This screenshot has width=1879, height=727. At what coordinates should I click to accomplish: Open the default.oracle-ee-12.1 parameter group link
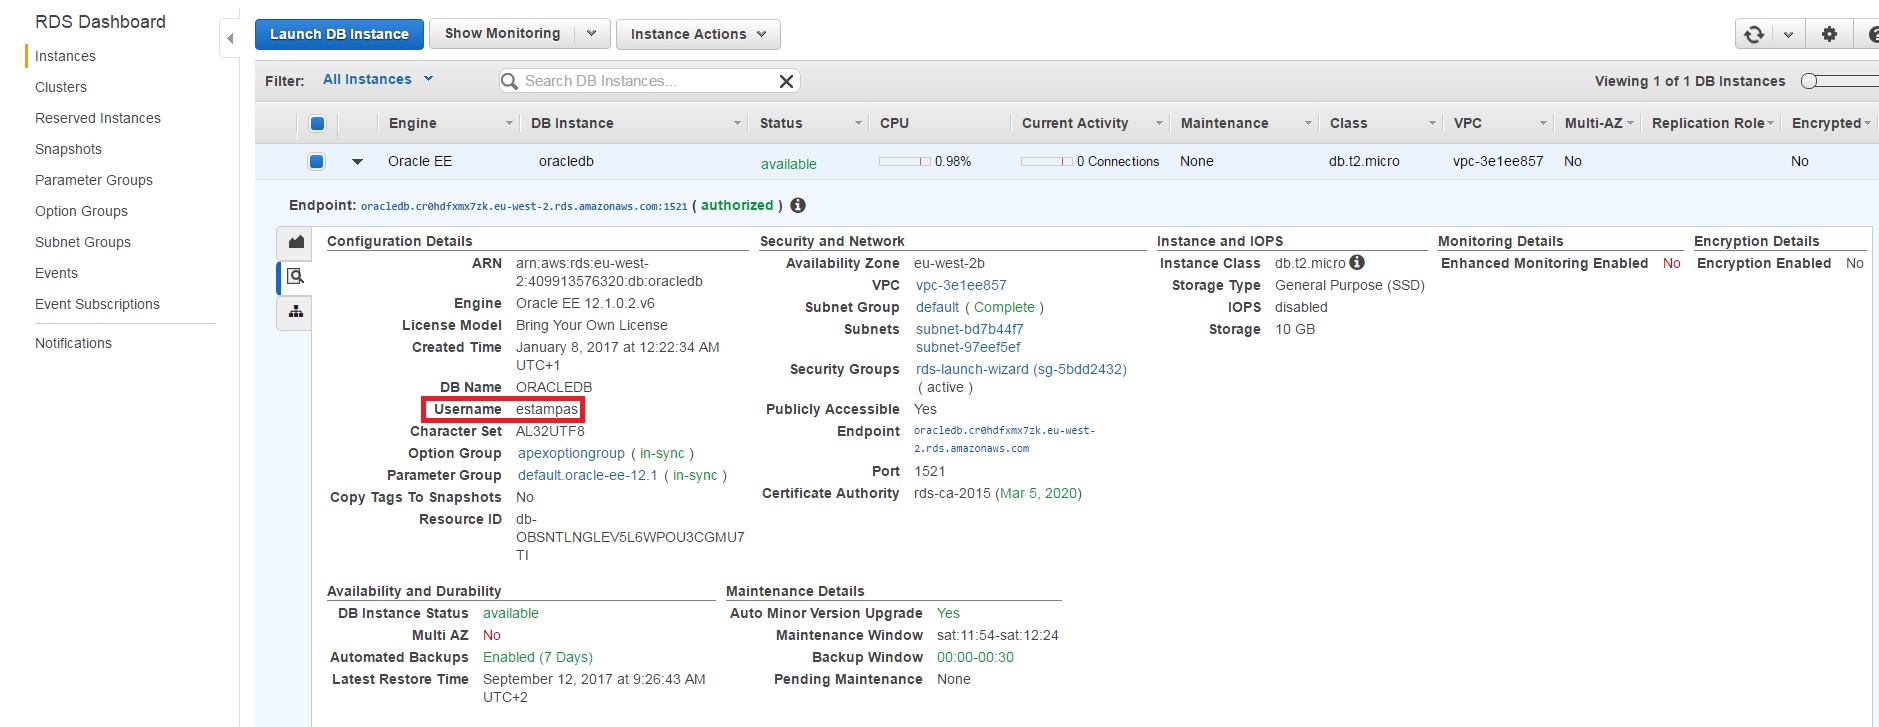pos(588,475)
